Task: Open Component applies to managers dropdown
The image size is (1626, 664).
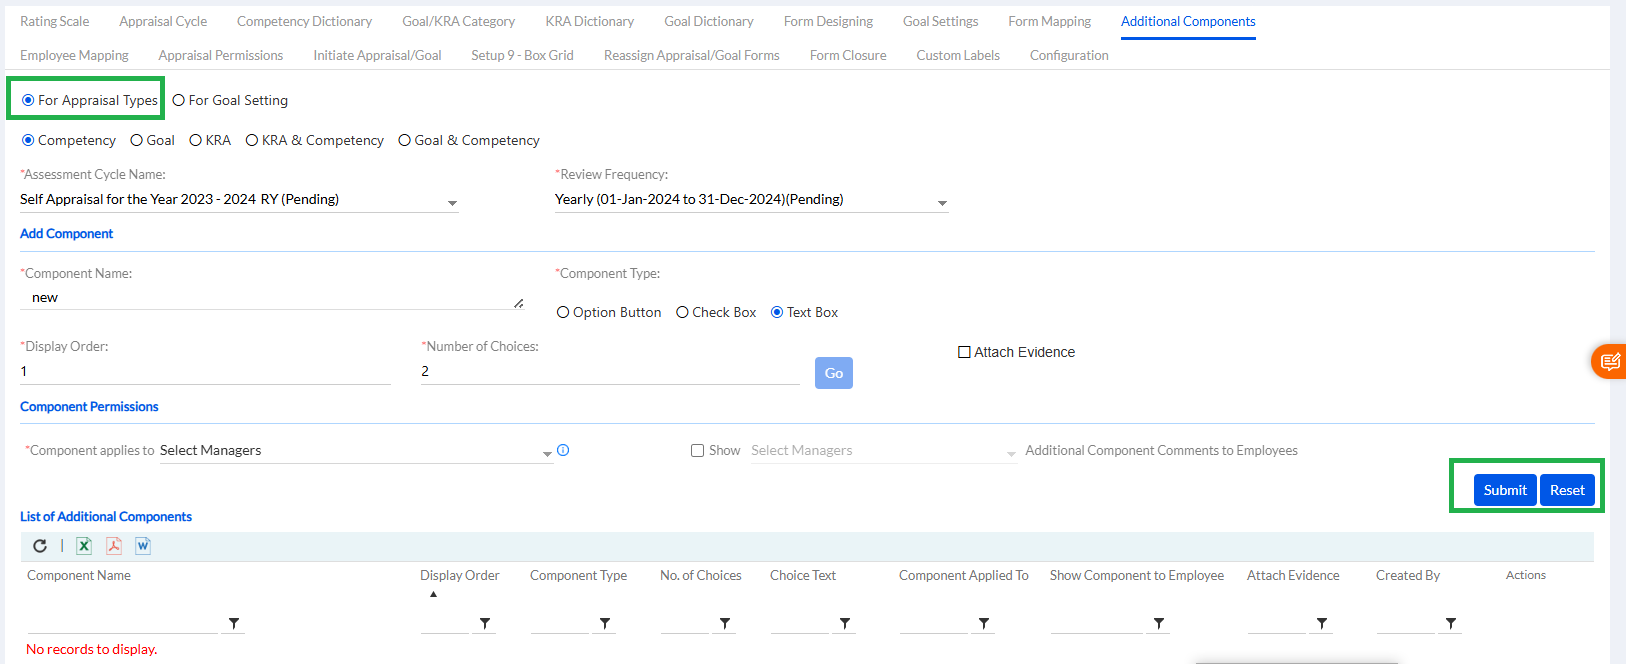Action: tap(547, 453)
